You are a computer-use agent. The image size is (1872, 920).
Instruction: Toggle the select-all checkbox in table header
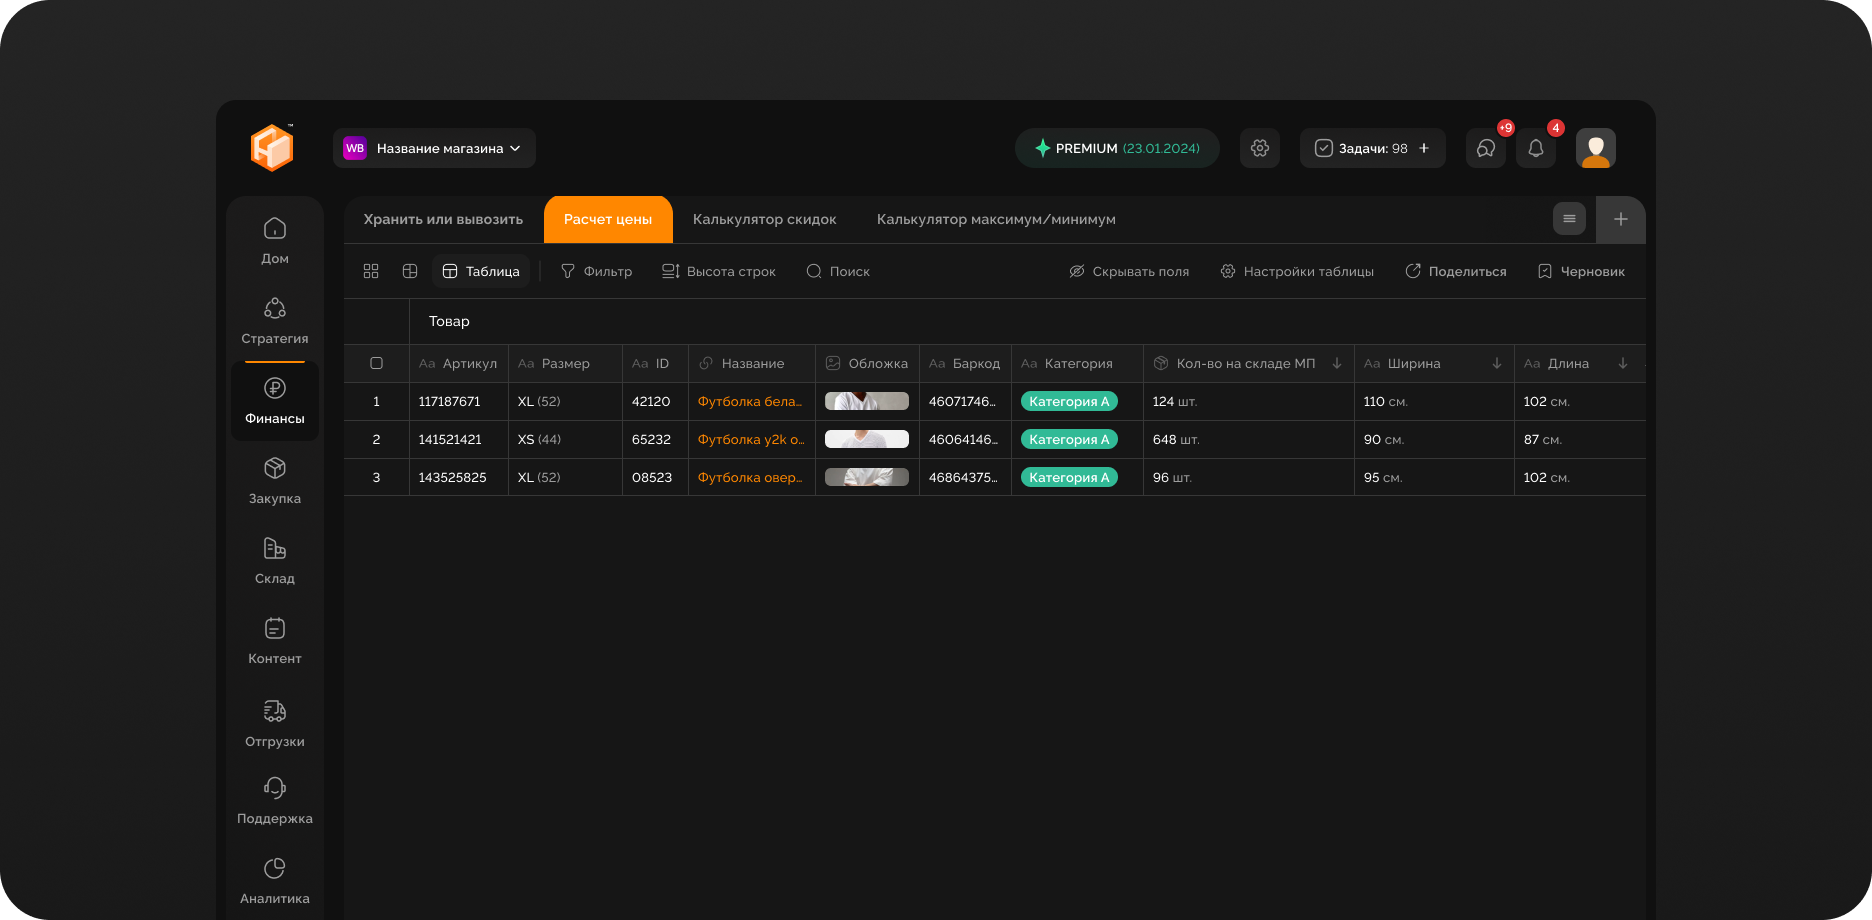point(377,364)
